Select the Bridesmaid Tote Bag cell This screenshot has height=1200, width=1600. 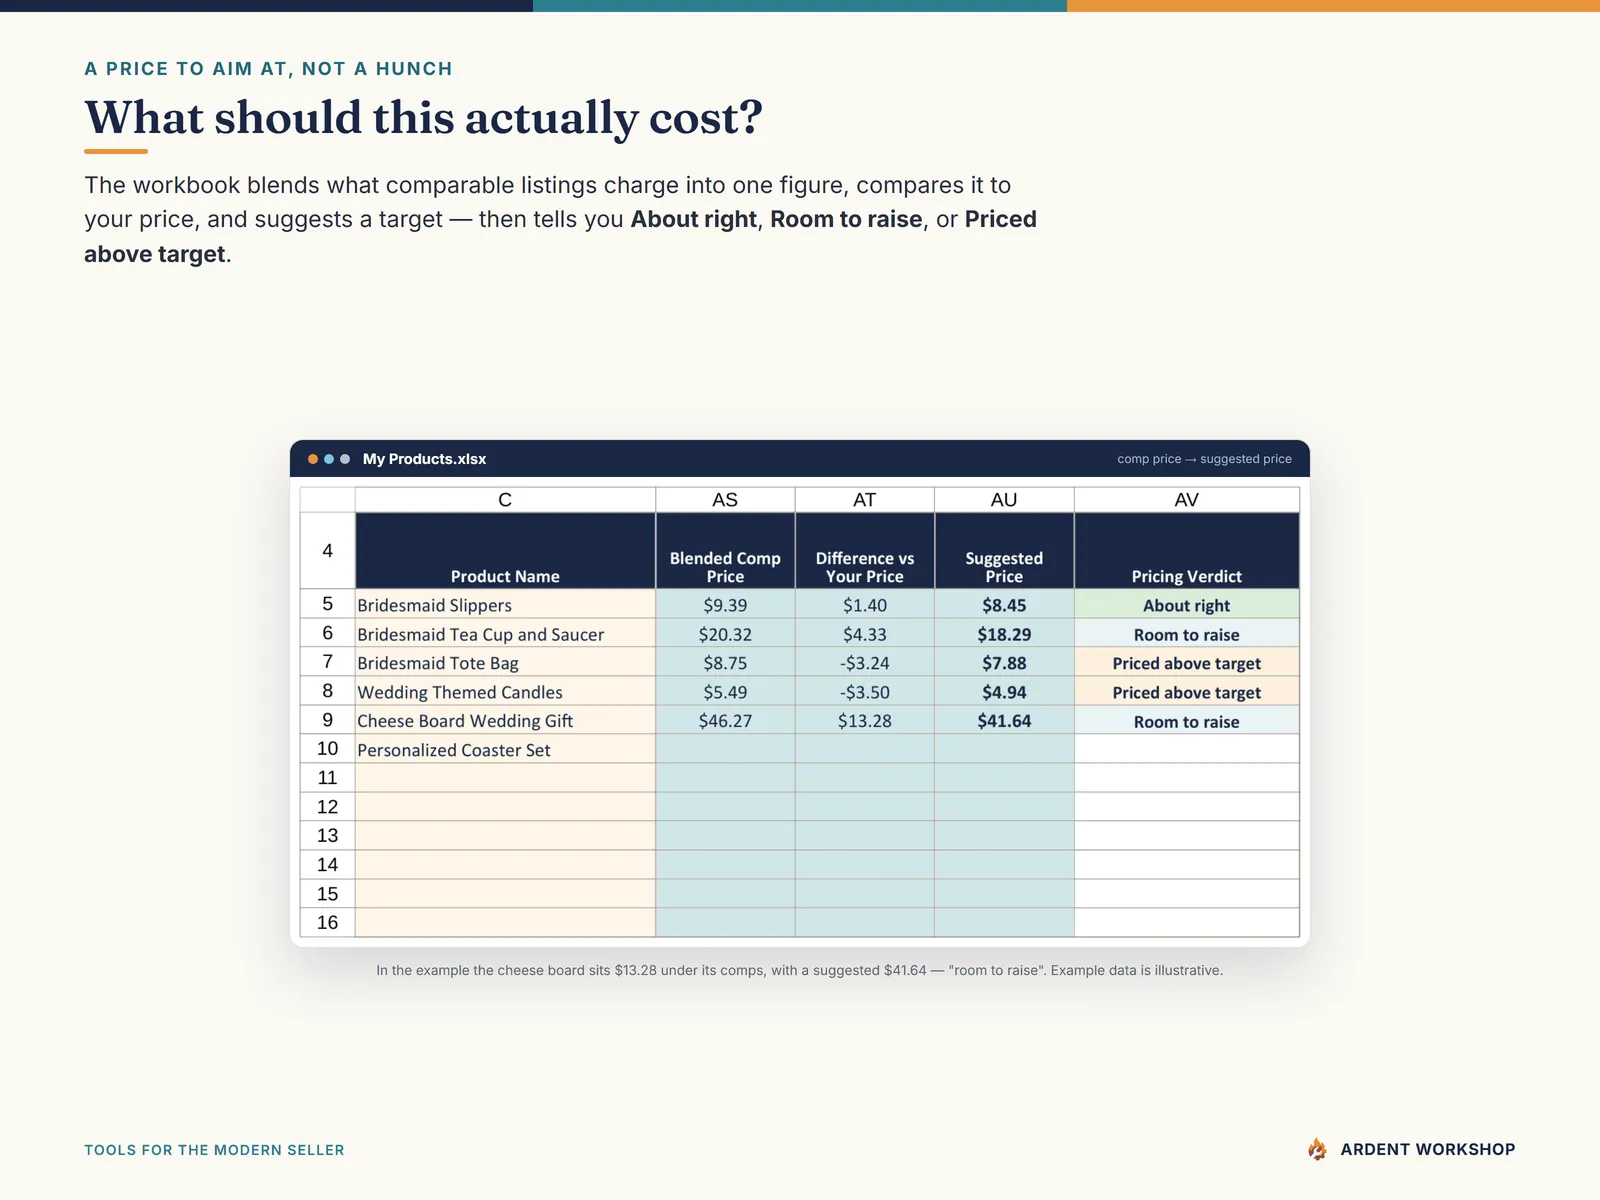[x=505, y=662]
